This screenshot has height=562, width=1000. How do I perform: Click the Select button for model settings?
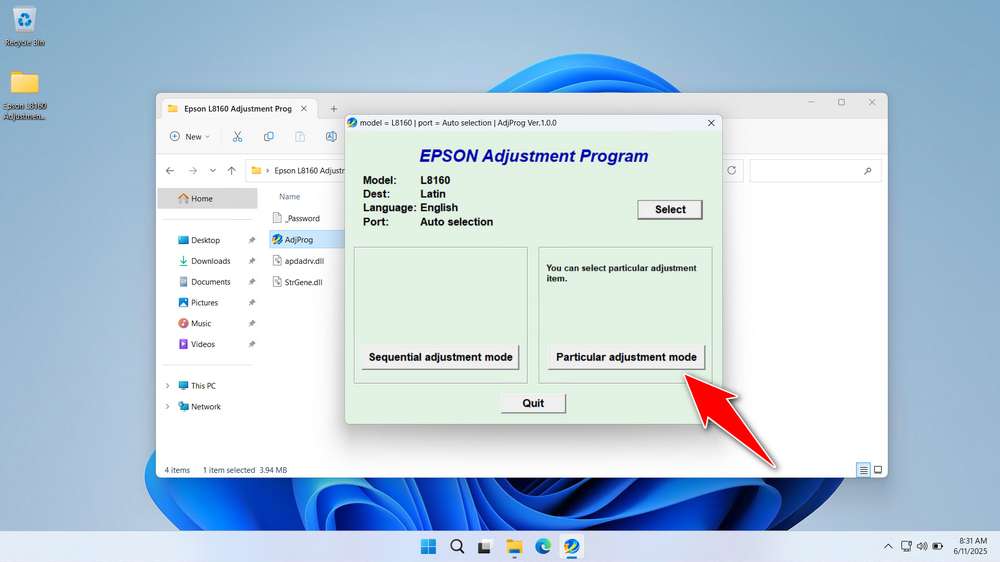[x=670, y=209]
